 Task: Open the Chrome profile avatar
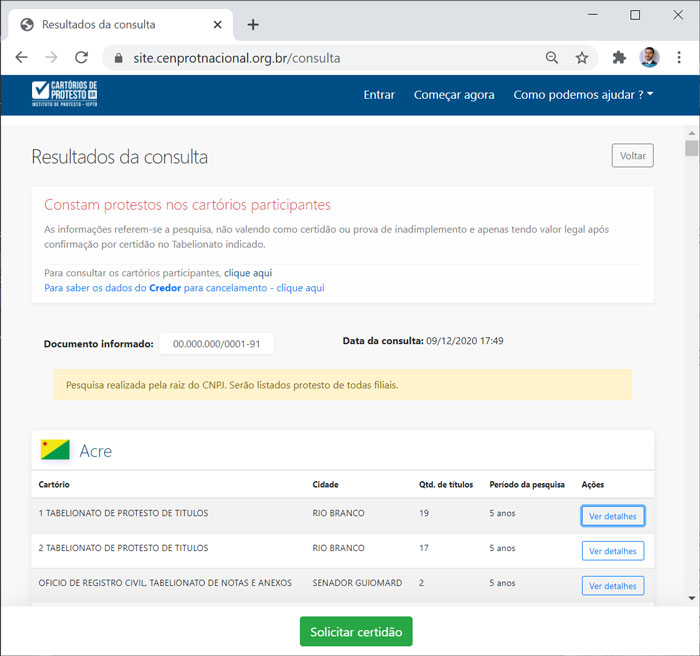tap(649, 58)
